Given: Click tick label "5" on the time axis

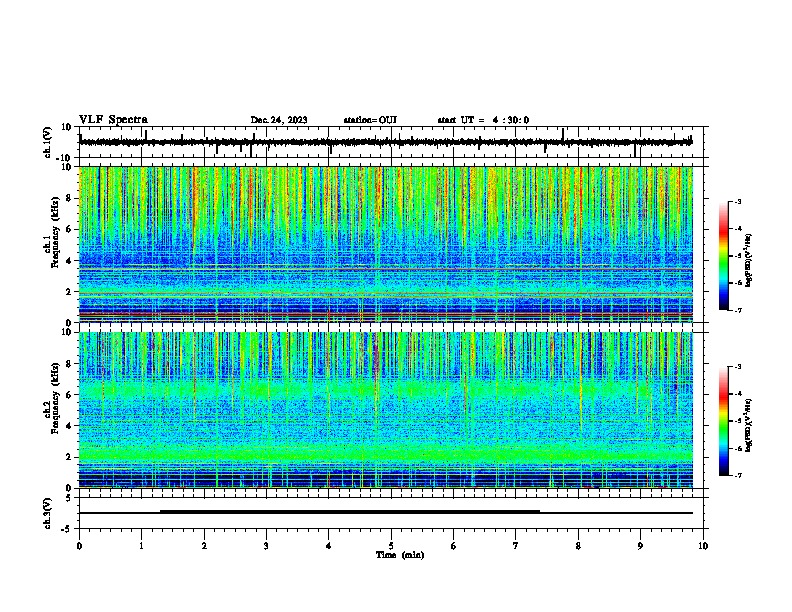Looking at the screenshot, I should 391,546.
